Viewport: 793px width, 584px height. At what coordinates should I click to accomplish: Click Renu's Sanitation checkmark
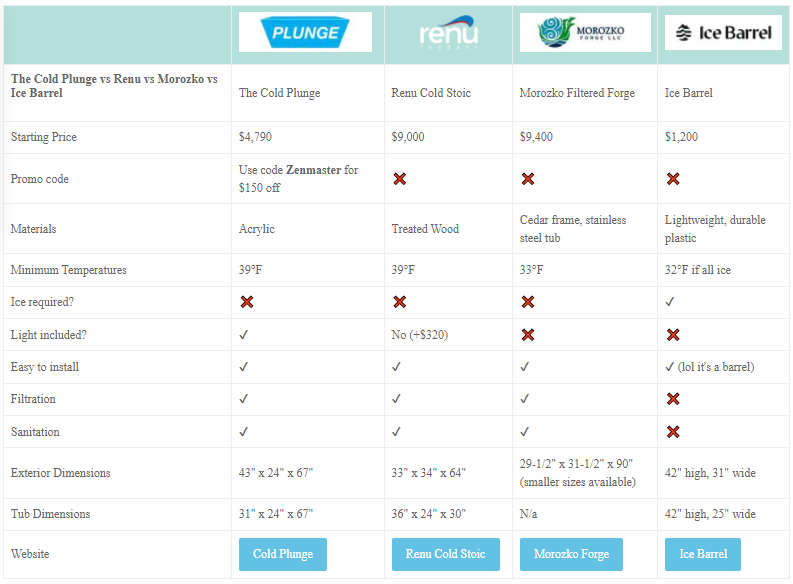(396, 431)
